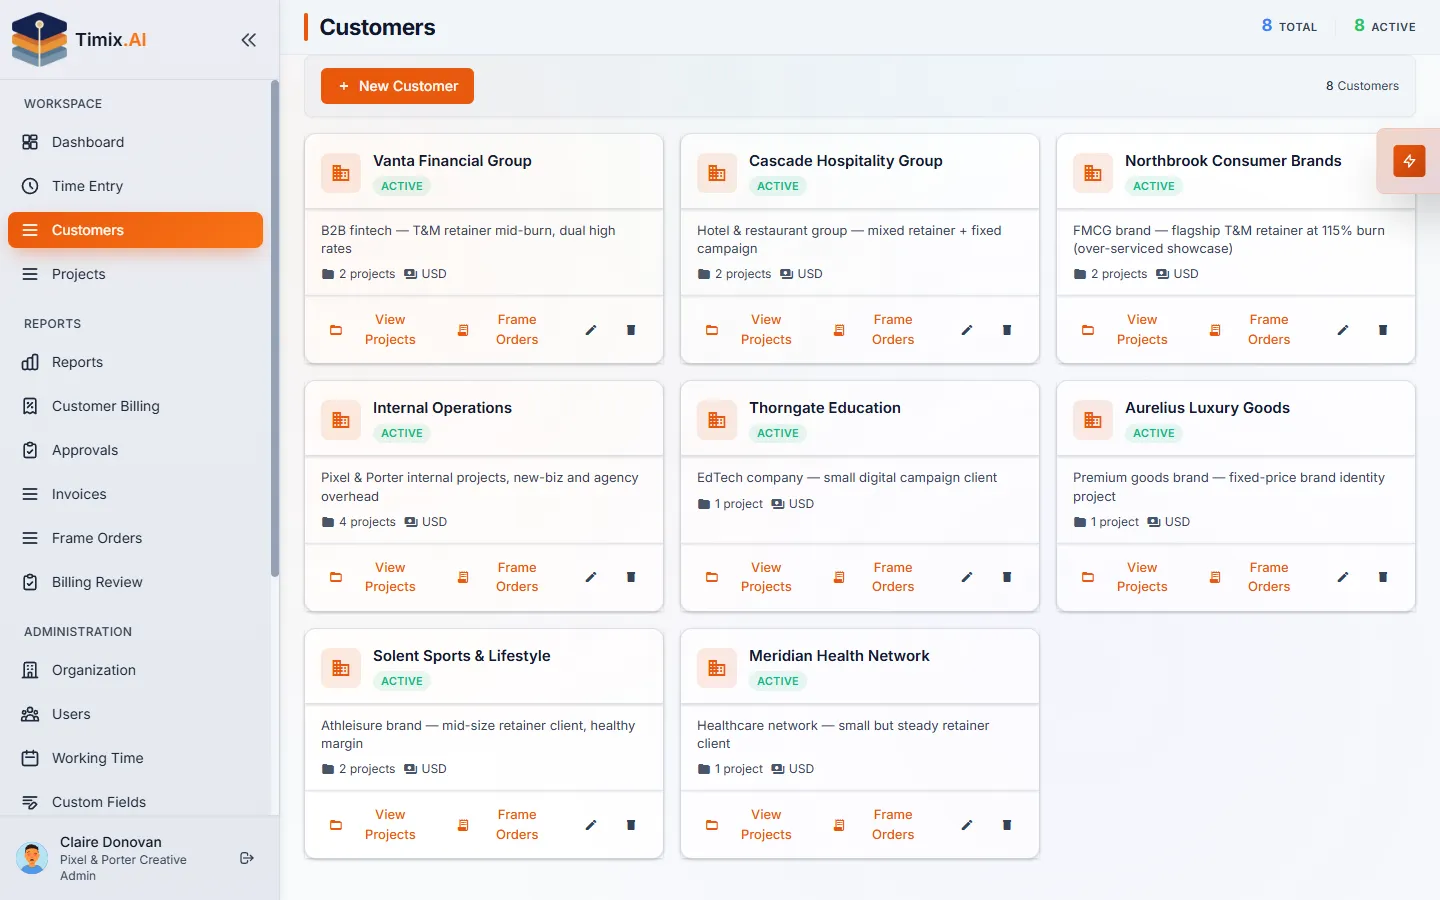Viewport: 1440px width, 900px height.
Task: Open Approvals in the sidebar
Action: 135,450
